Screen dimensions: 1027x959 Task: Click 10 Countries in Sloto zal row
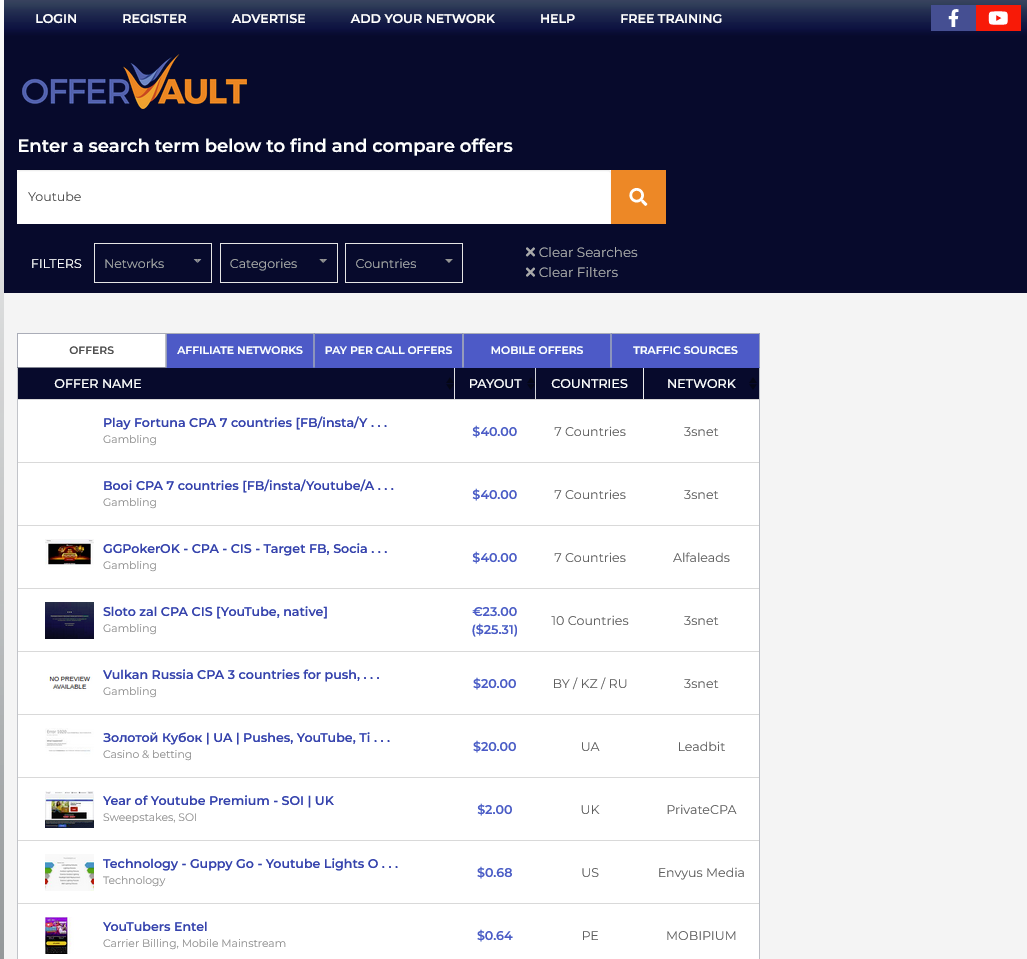[x=589, y=620]
